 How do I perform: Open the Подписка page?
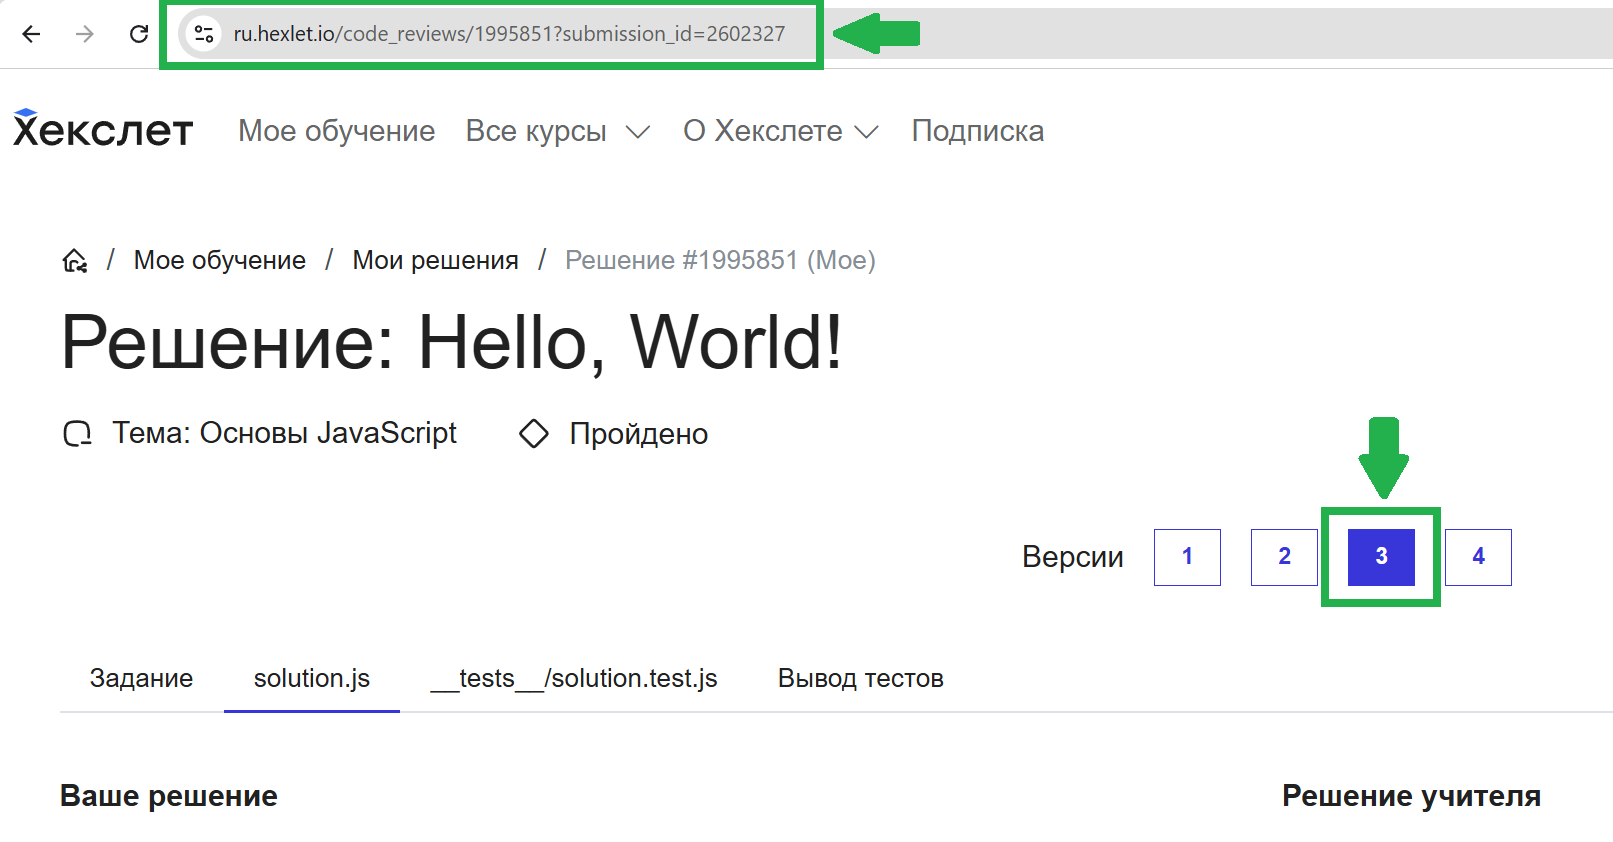coord(977,131)
